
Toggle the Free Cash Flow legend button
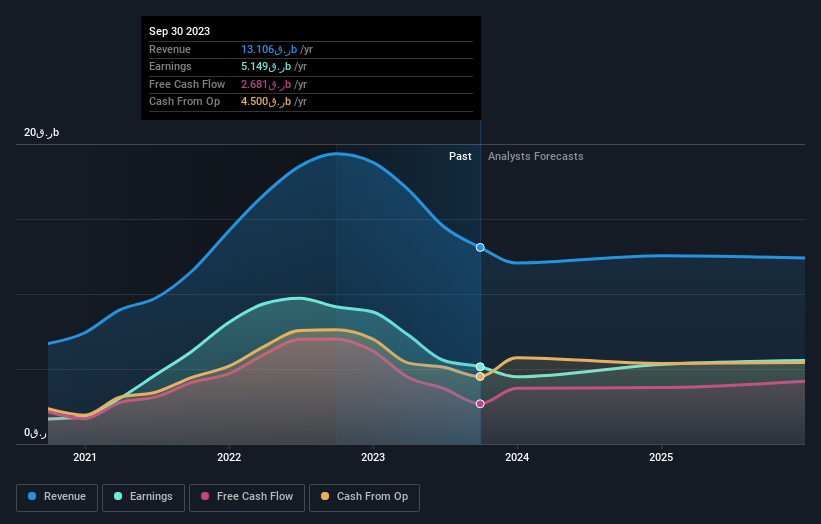click(x=247, y=497)
